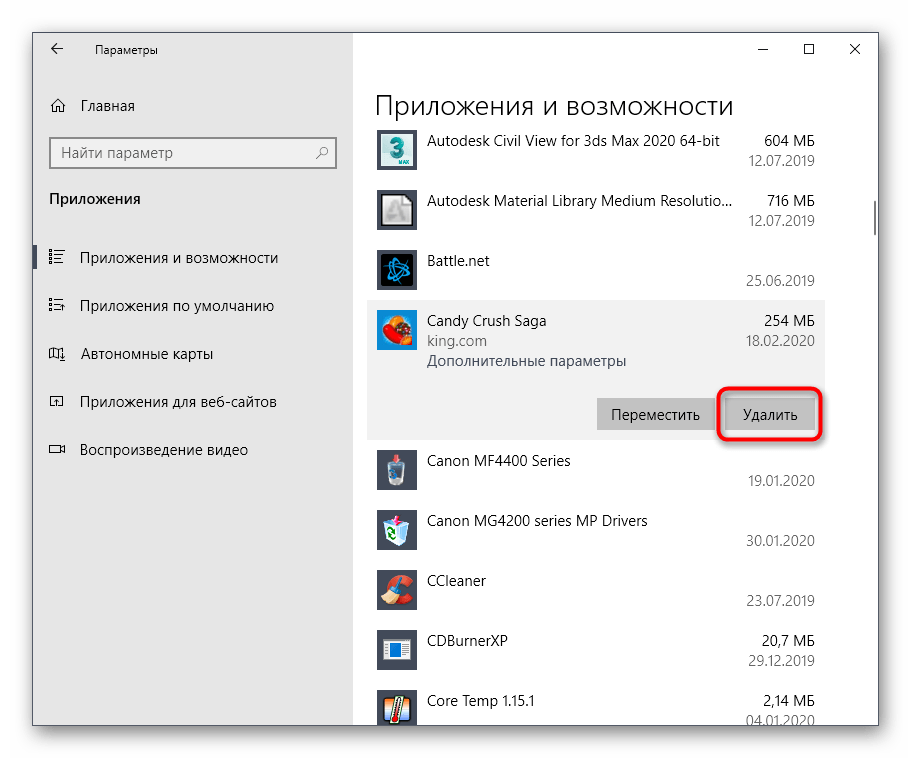Viewport: 911px width, 758px height.
Task: Select the Core Temp thermometer icon
Action: click(x=395, y=708)
